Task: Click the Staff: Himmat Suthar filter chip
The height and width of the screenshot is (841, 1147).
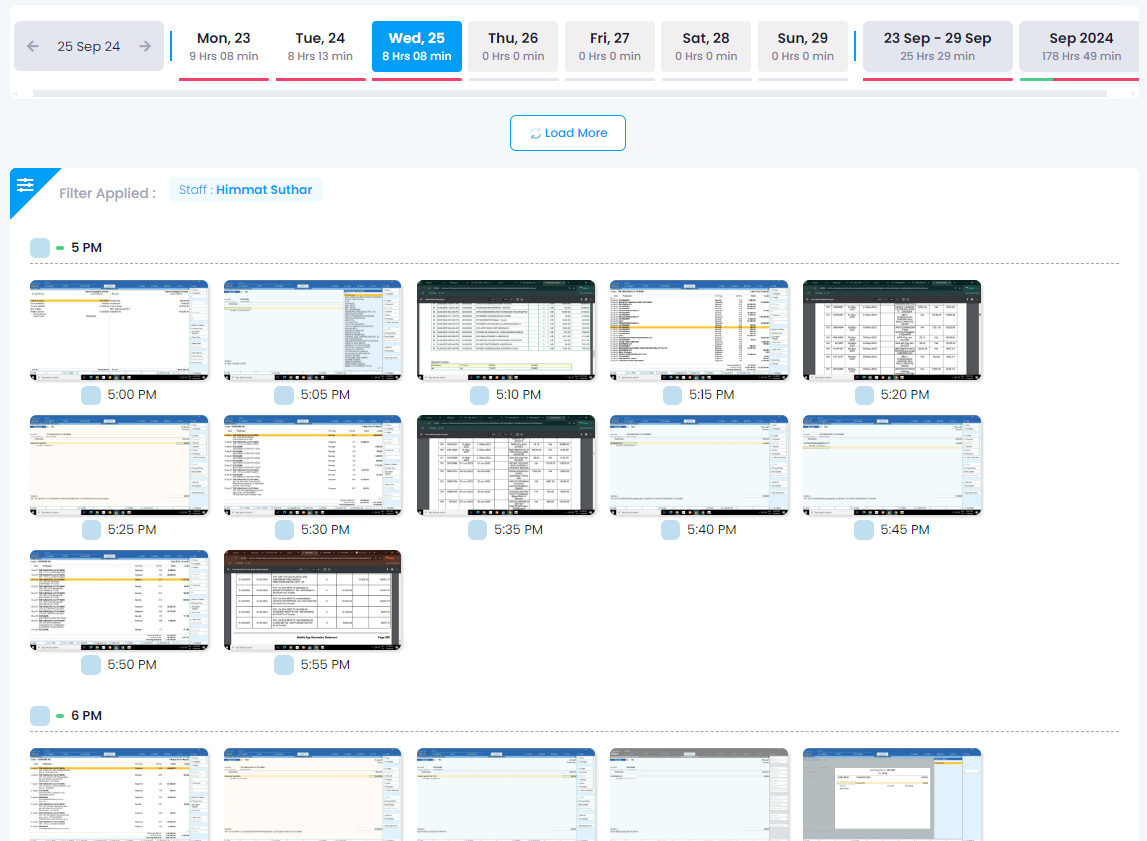Action: click(x=245, y=190)
